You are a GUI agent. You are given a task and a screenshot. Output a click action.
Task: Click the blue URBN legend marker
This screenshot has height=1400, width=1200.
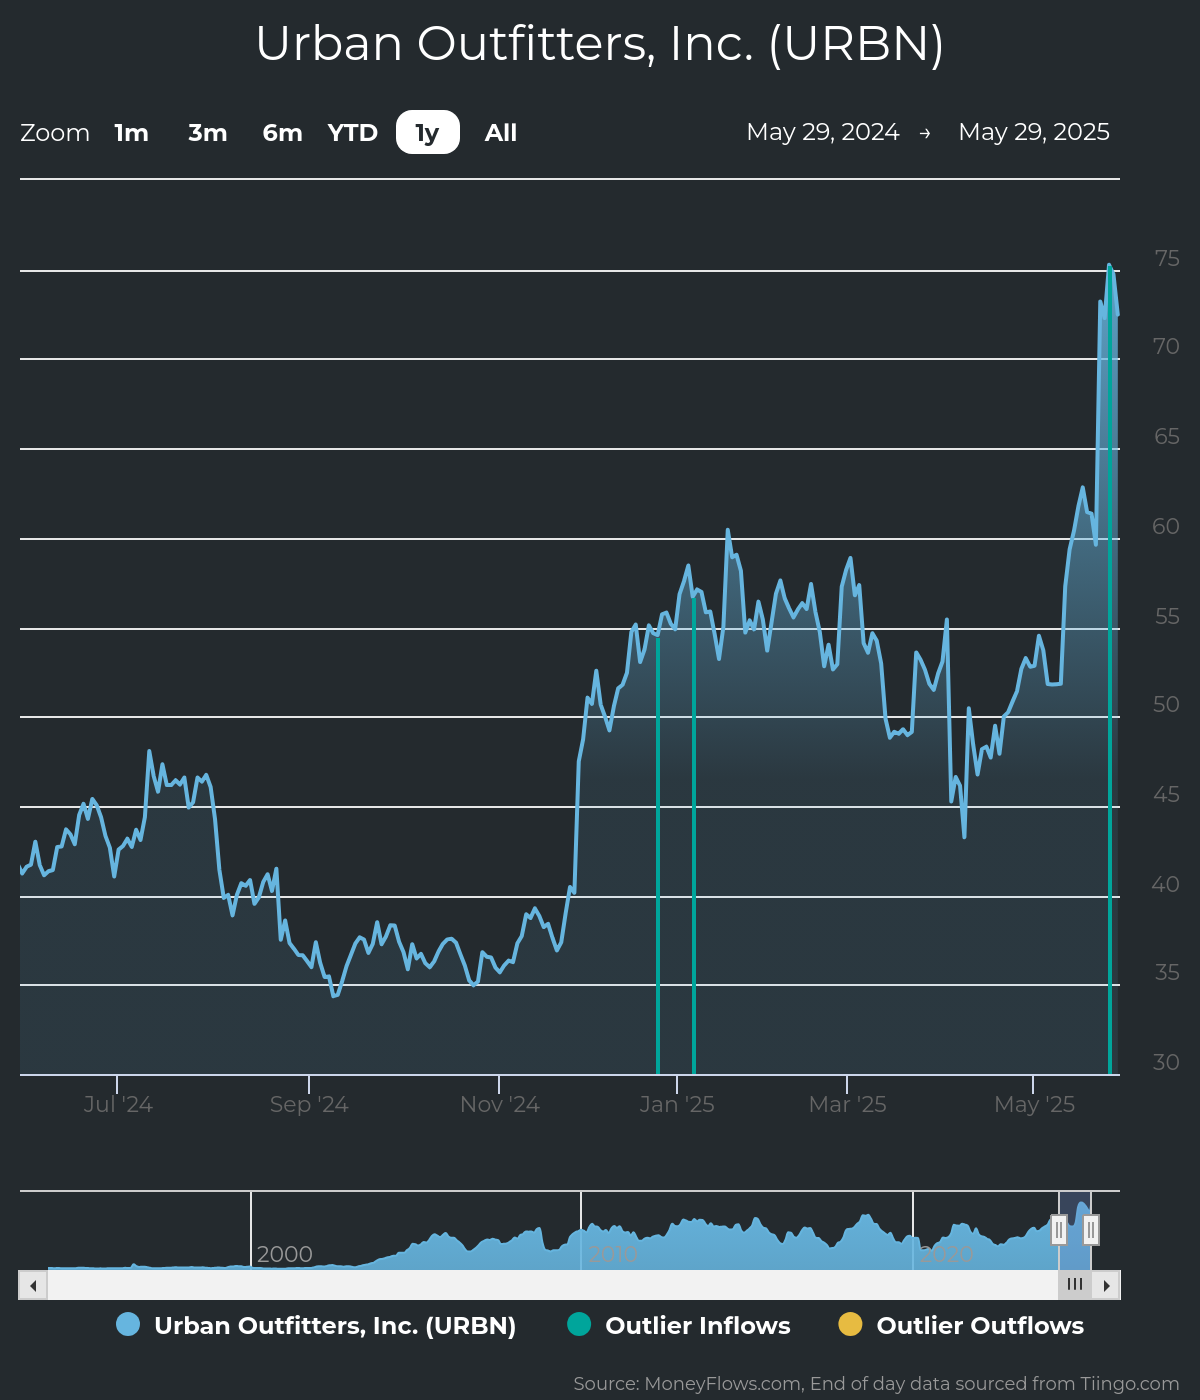pos(128,1324)
